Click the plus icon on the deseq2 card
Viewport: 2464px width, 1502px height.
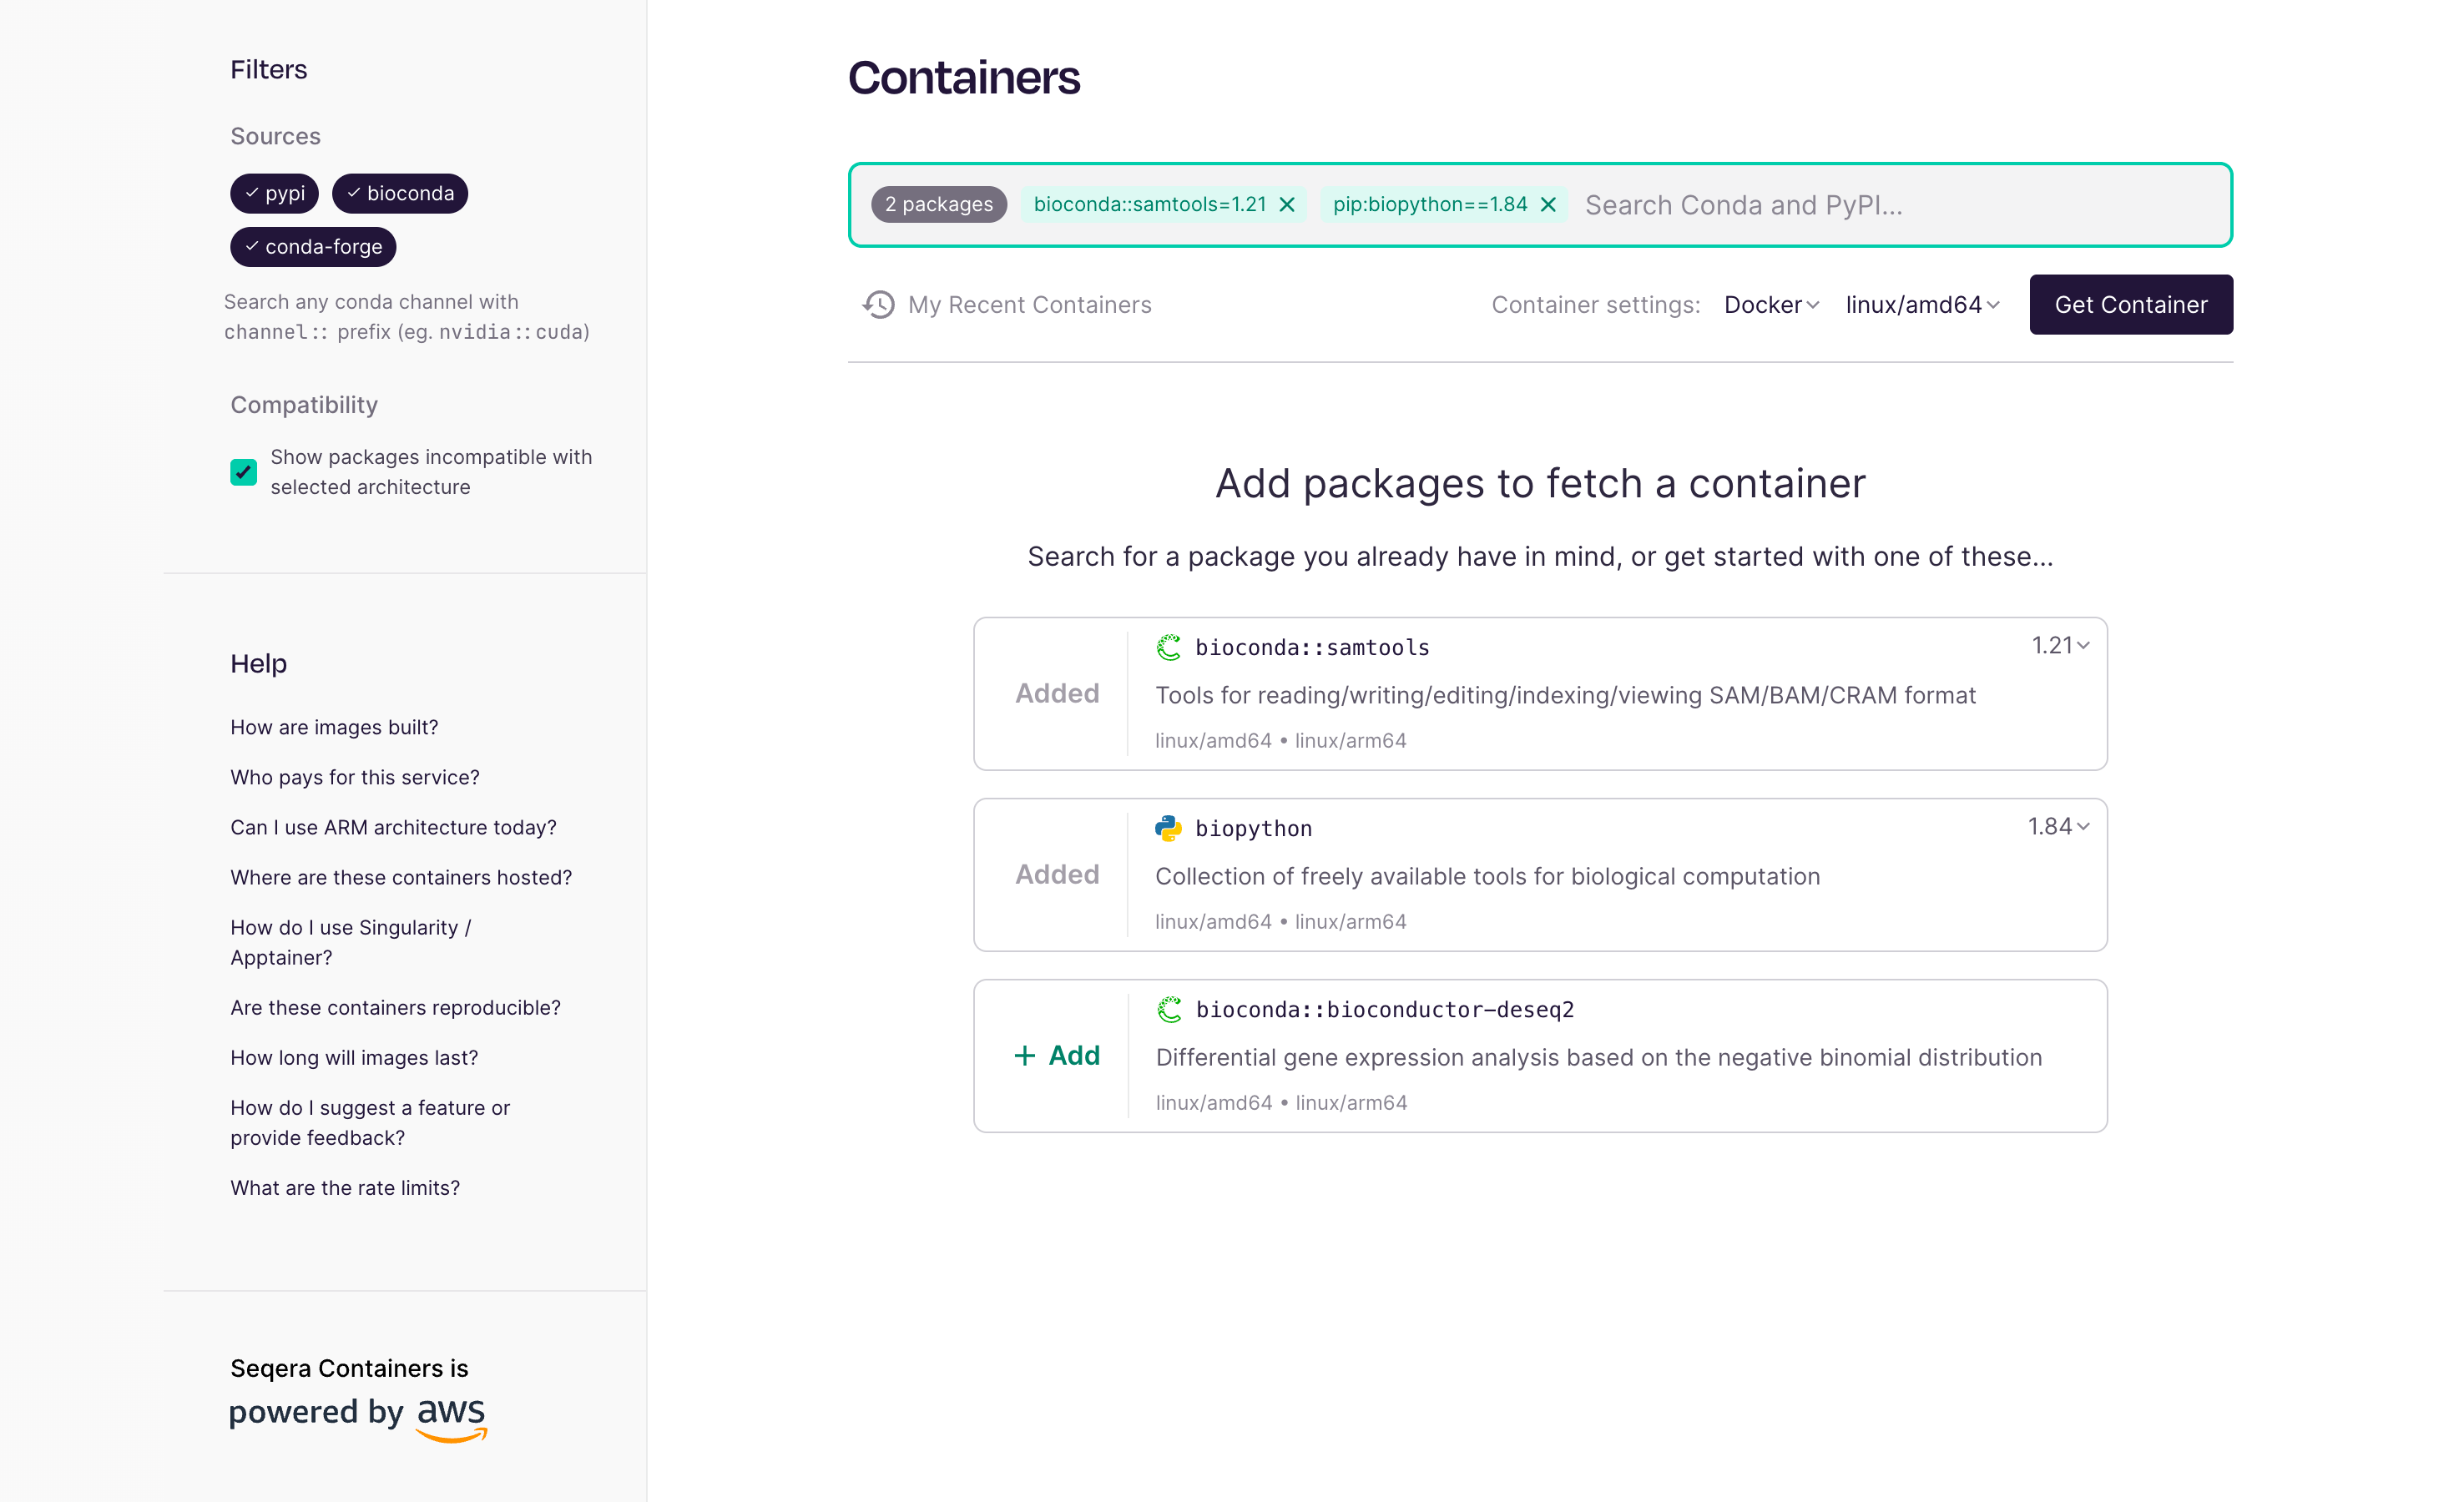pos(1024,1056)
